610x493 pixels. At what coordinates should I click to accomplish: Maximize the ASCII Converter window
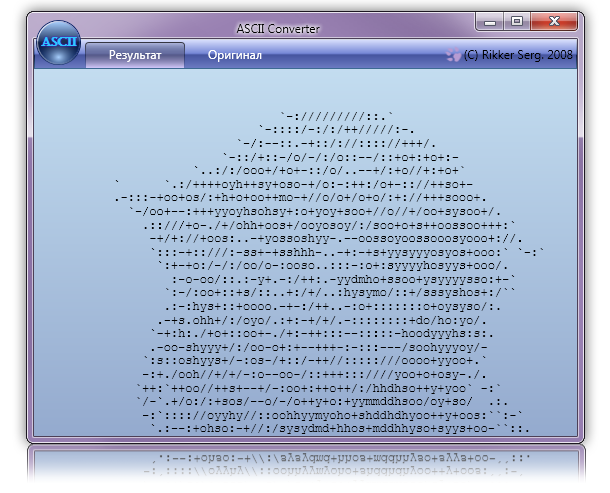tap(517, 21)
